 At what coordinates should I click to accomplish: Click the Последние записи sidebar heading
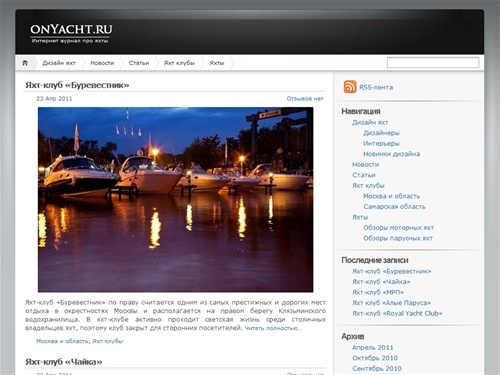tap(375, 260)
